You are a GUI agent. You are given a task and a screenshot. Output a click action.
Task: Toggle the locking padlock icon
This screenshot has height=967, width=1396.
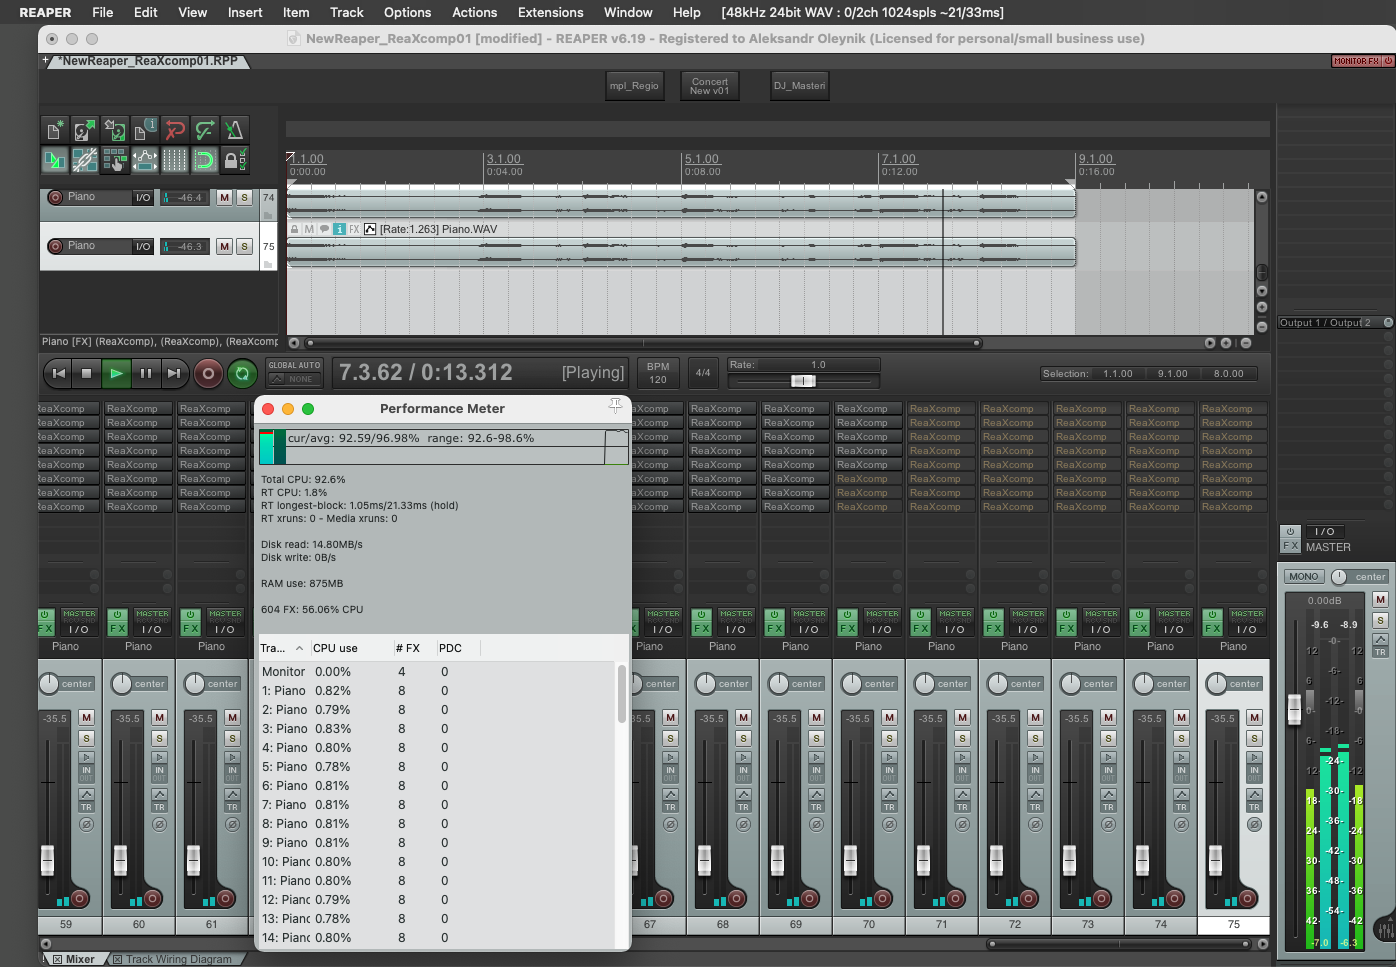tap(234, 160)
